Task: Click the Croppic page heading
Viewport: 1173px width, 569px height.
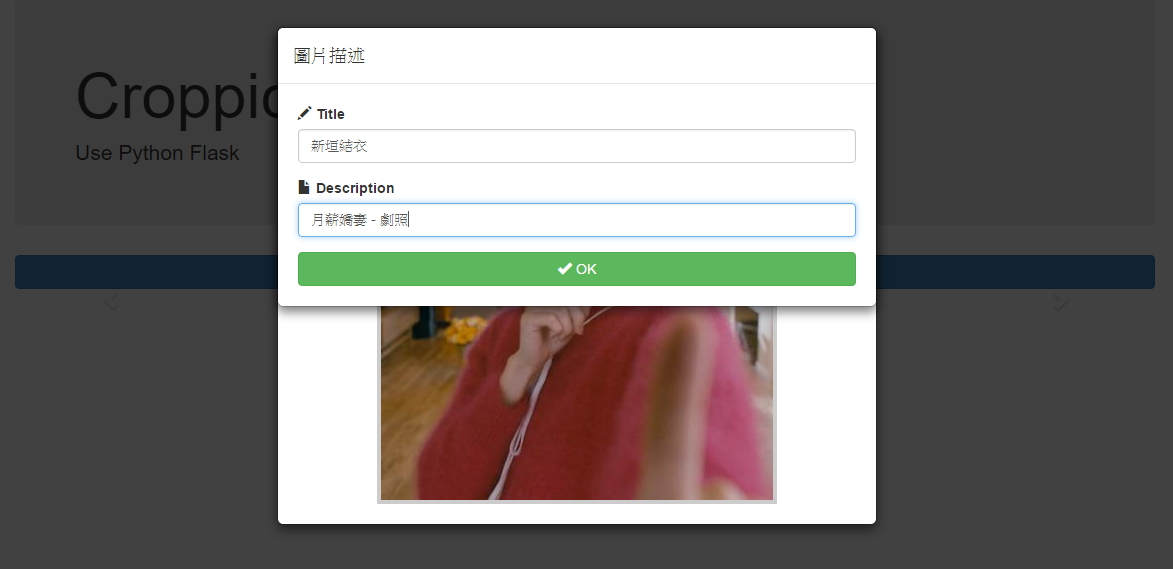Action: [x=177, y=96]
